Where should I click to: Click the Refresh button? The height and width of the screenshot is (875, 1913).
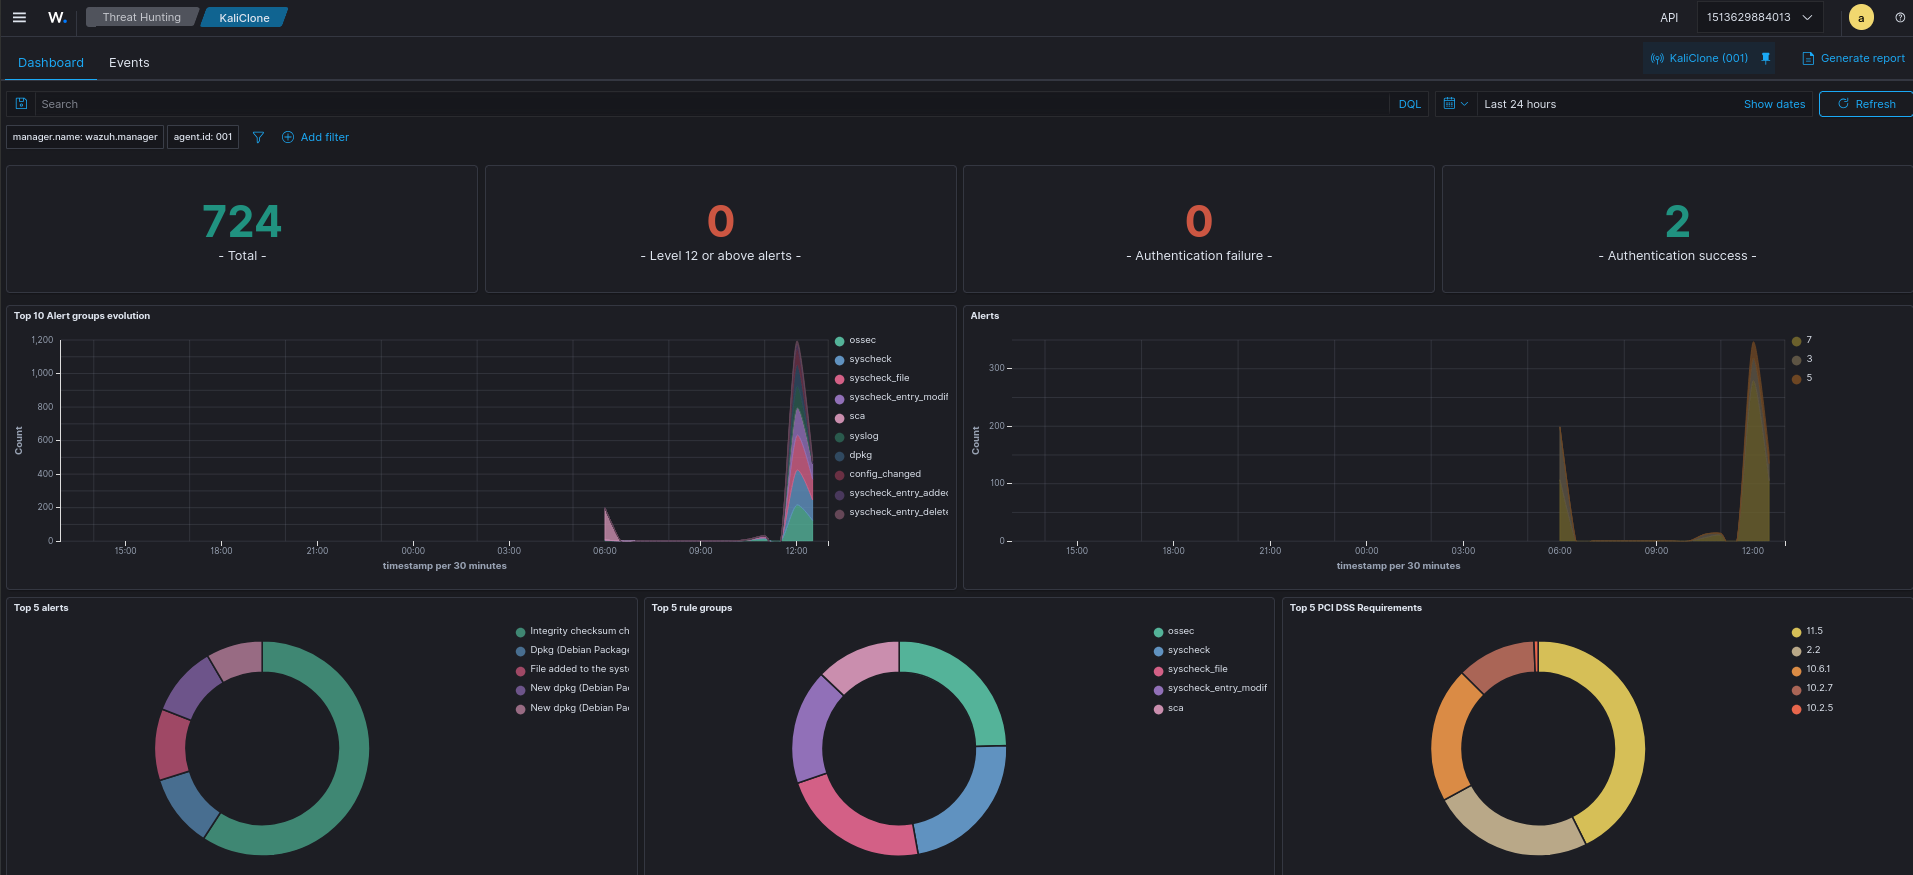1866,104
